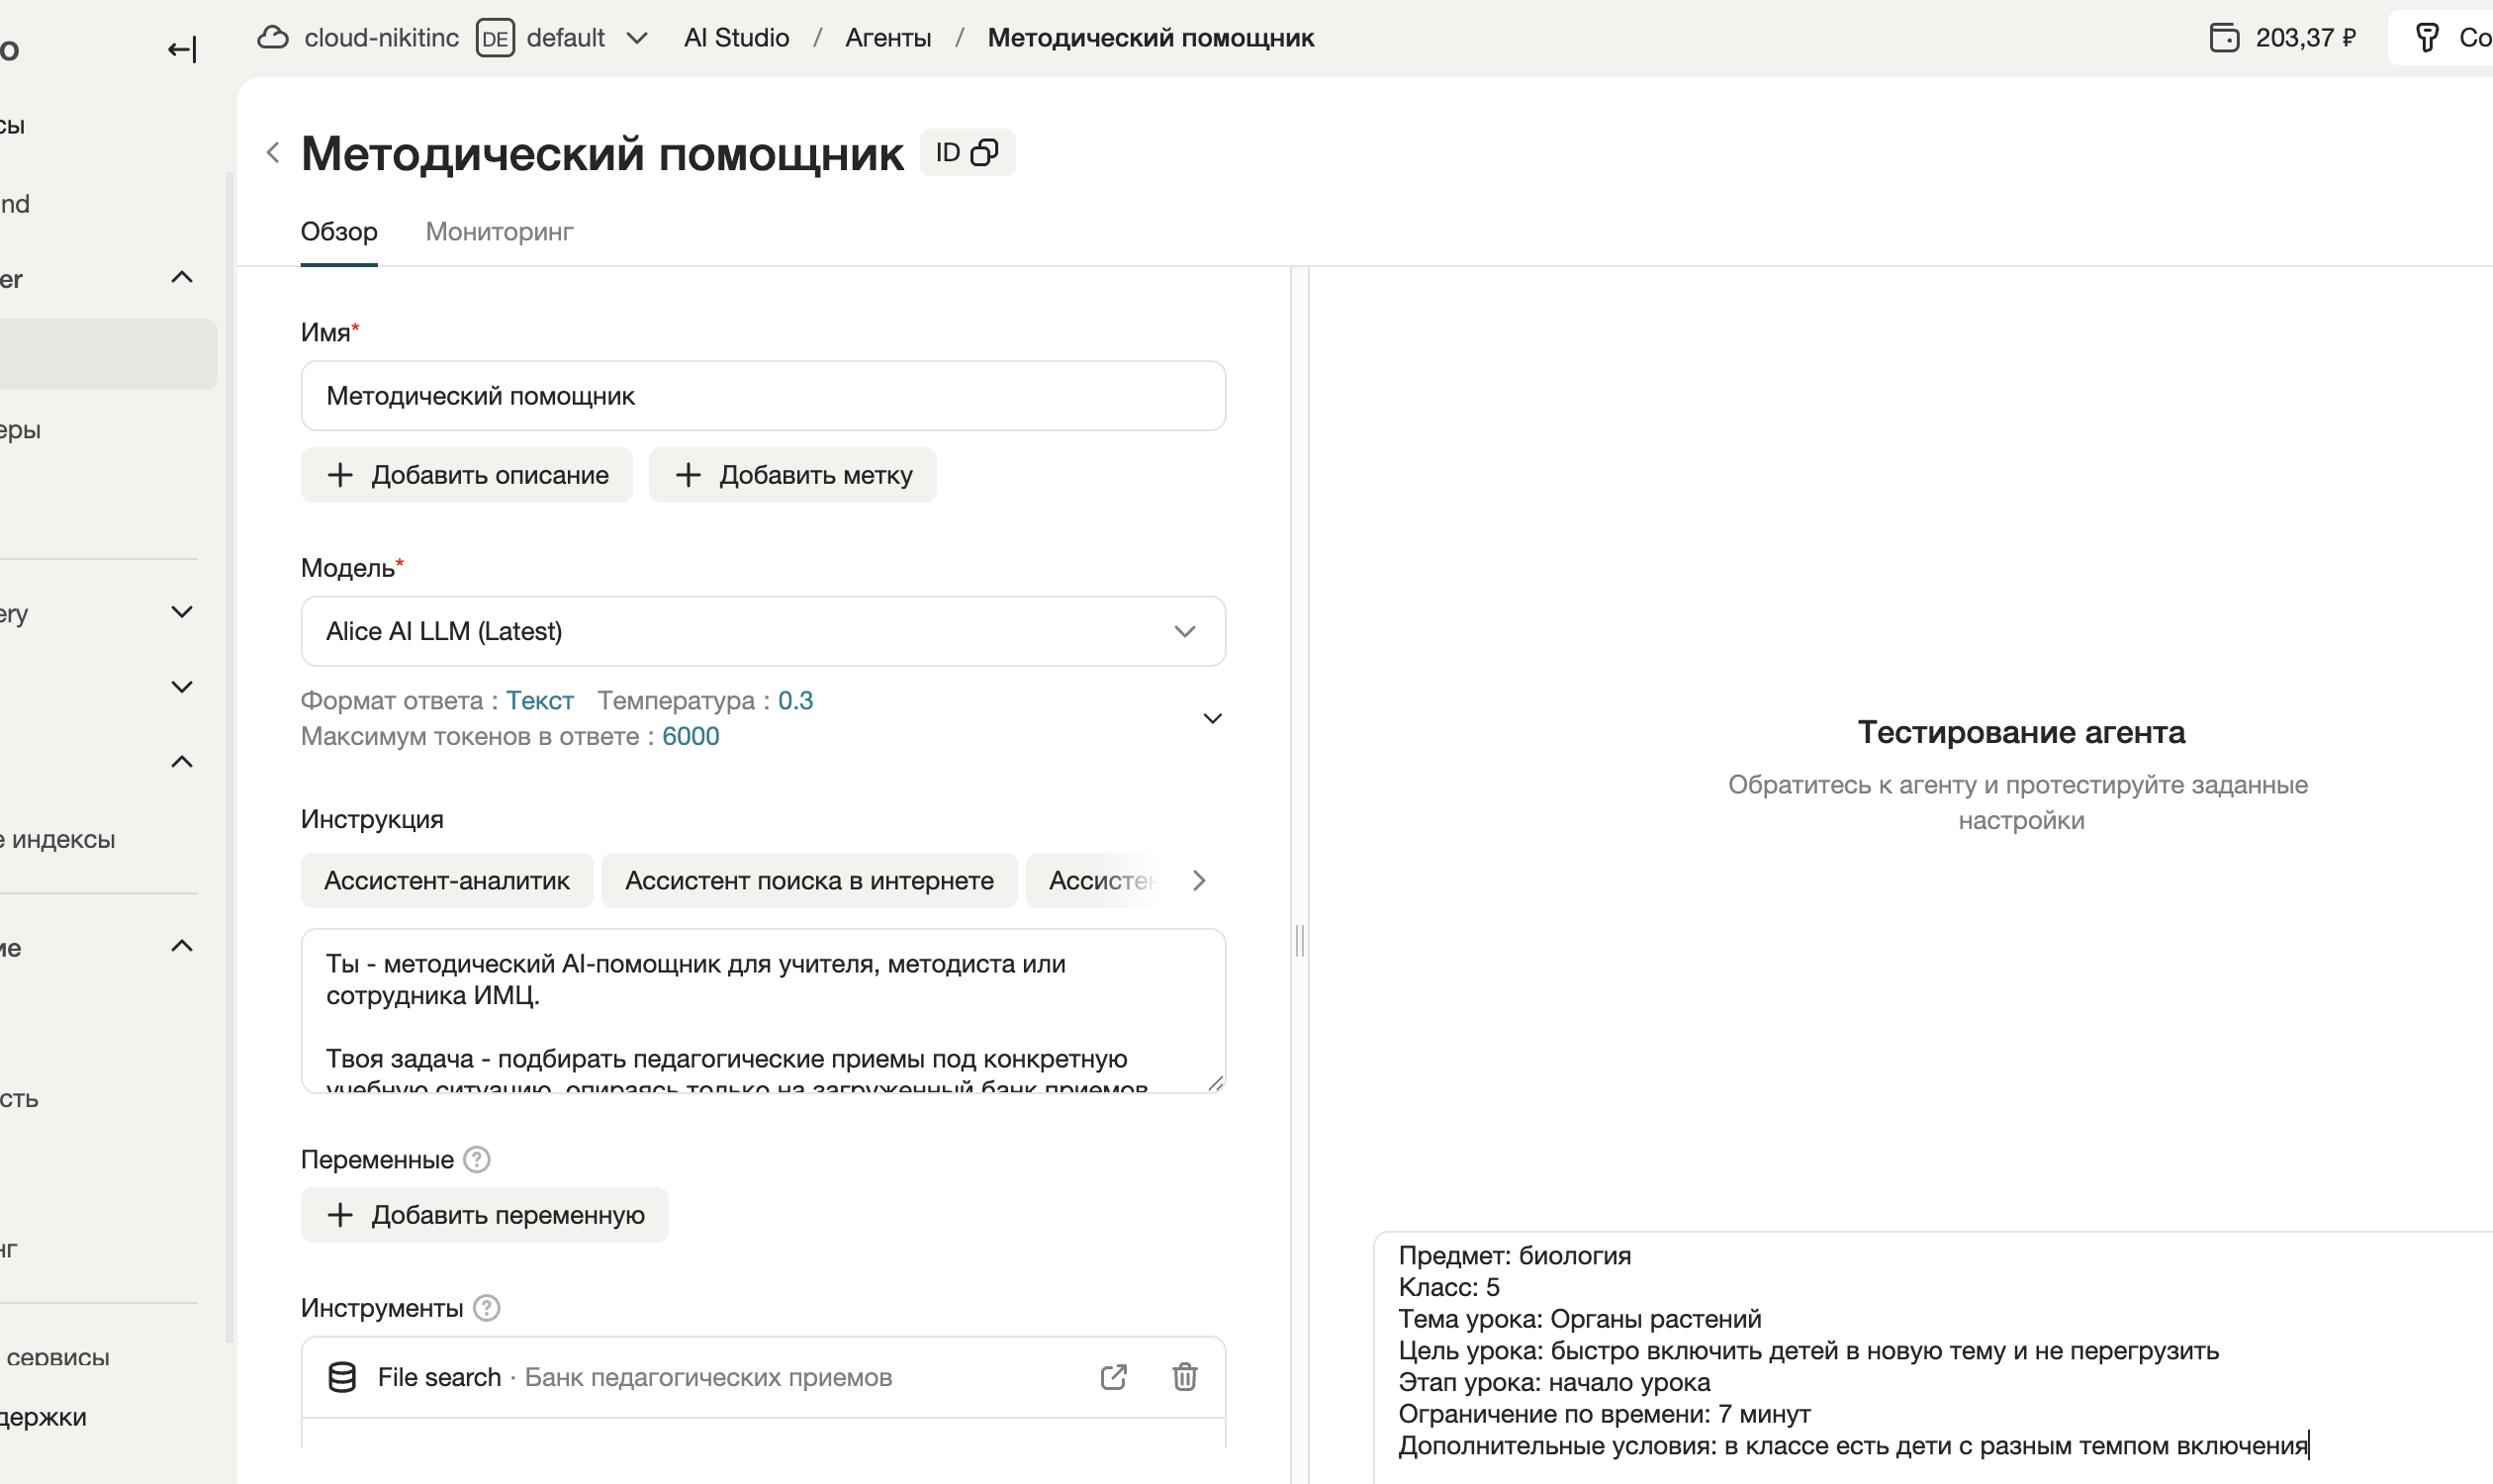The width and height of the screenshot is (2493, 1484).
Task: Collapse the sidebar section ending 'er'
Action: pos(181,277)
